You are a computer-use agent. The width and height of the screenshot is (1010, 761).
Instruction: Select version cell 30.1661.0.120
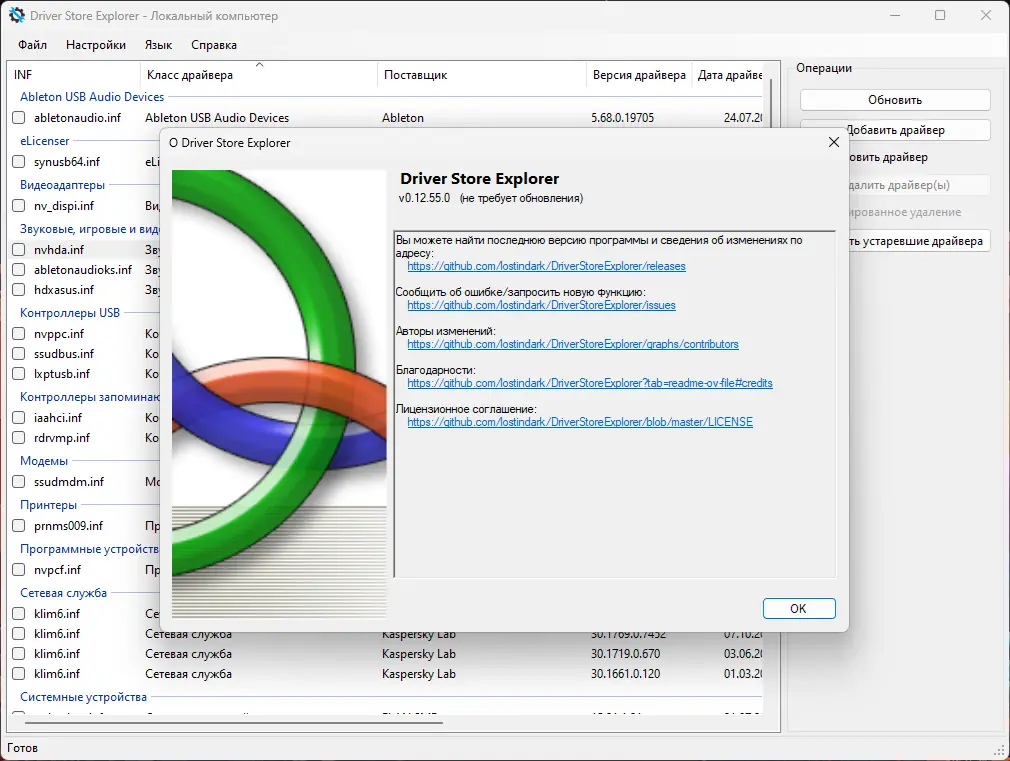pyautogui.click(x=625, y=673)
